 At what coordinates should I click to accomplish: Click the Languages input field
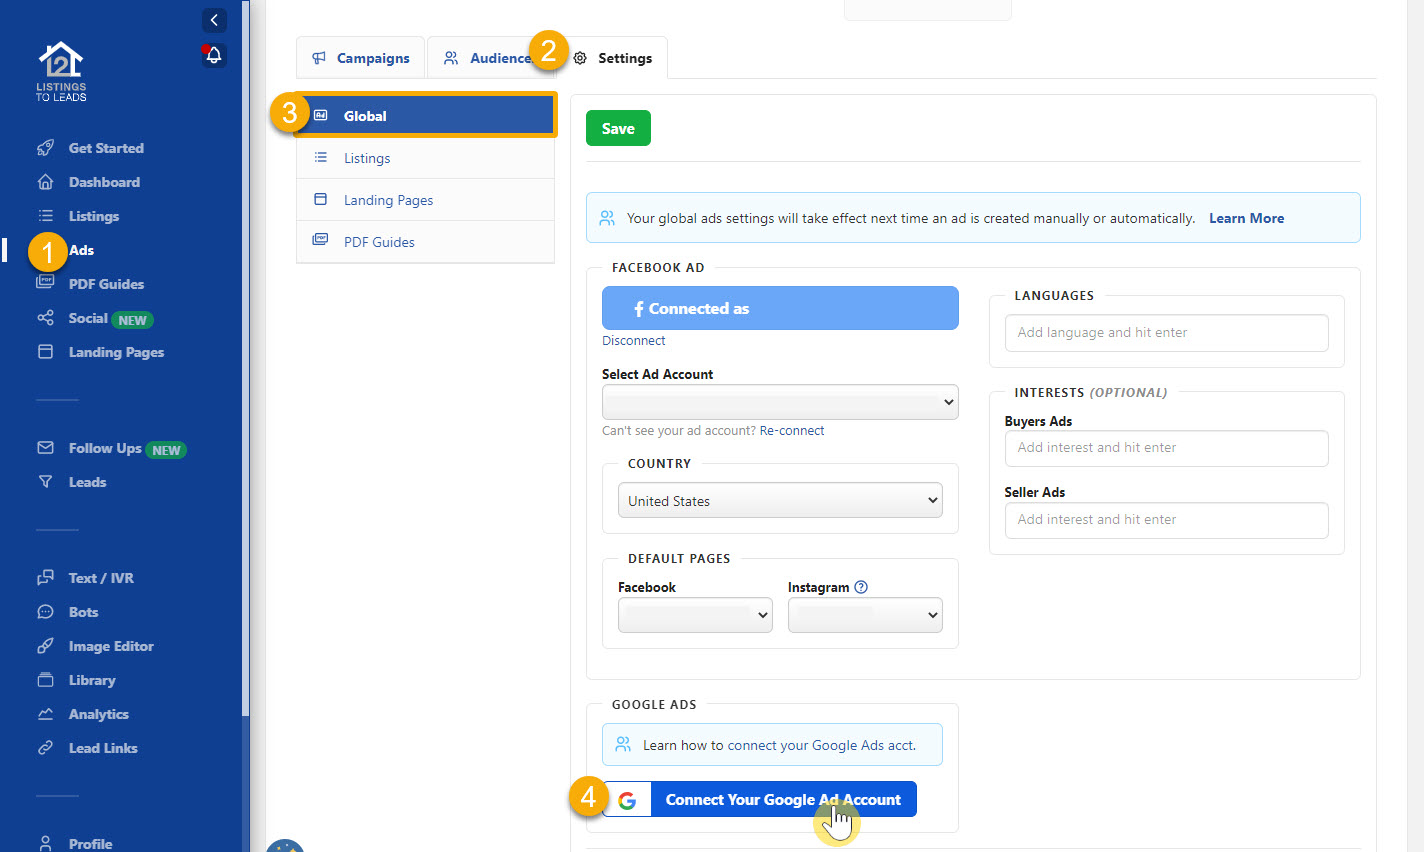tap(1166, 333)
